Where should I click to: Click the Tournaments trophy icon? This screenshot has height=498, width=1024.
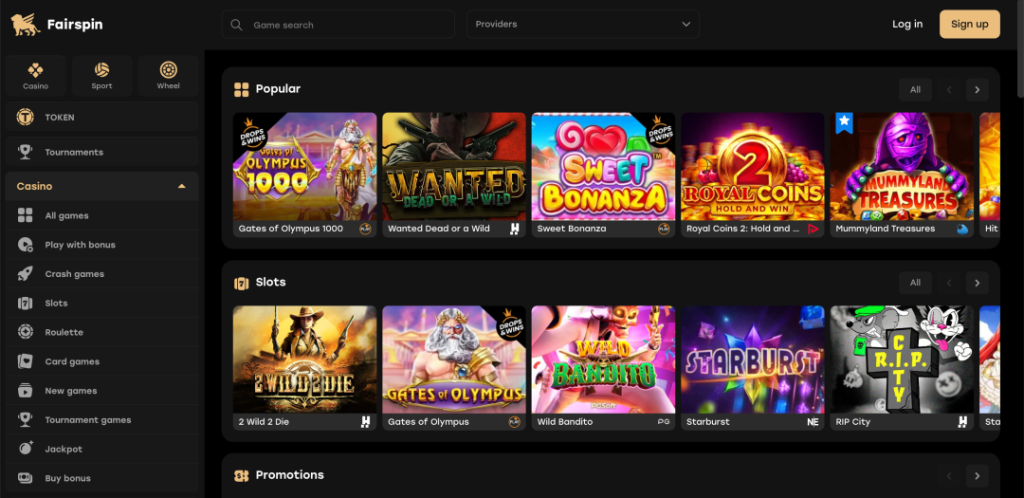pyautogui.click(x=25, y=152)
